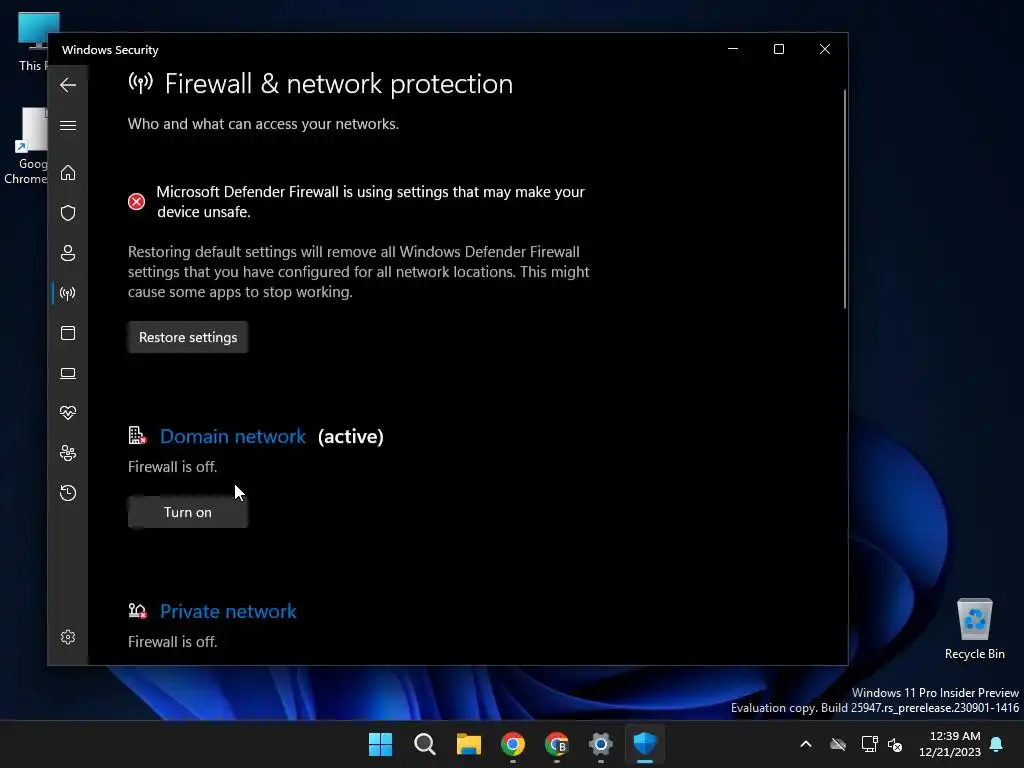This screenshot has height=768, width=1024.
Task: Show hidden icons tray chevron
Action: pyautogui.click(x=806, y=744)
